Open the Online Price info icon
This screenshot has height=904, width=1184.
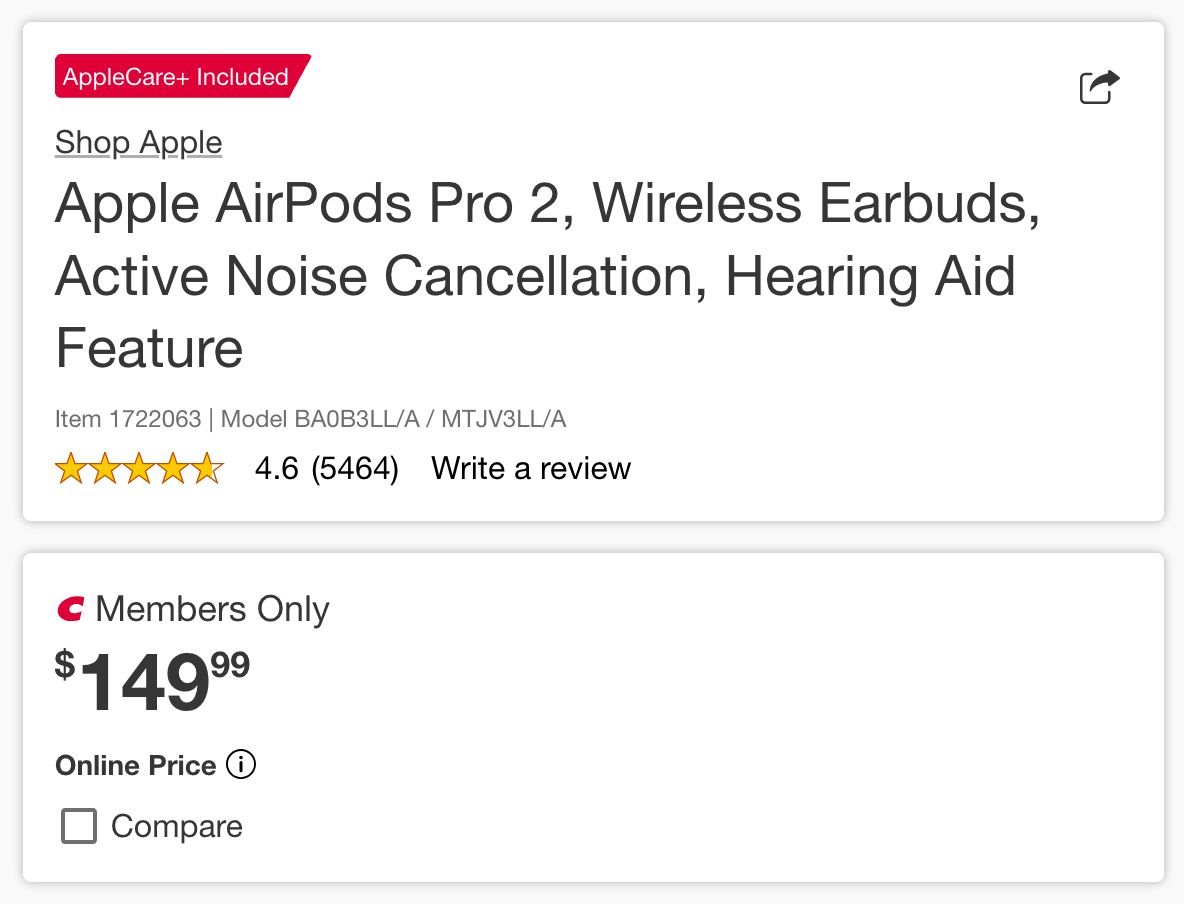click(x=241, y=765)
